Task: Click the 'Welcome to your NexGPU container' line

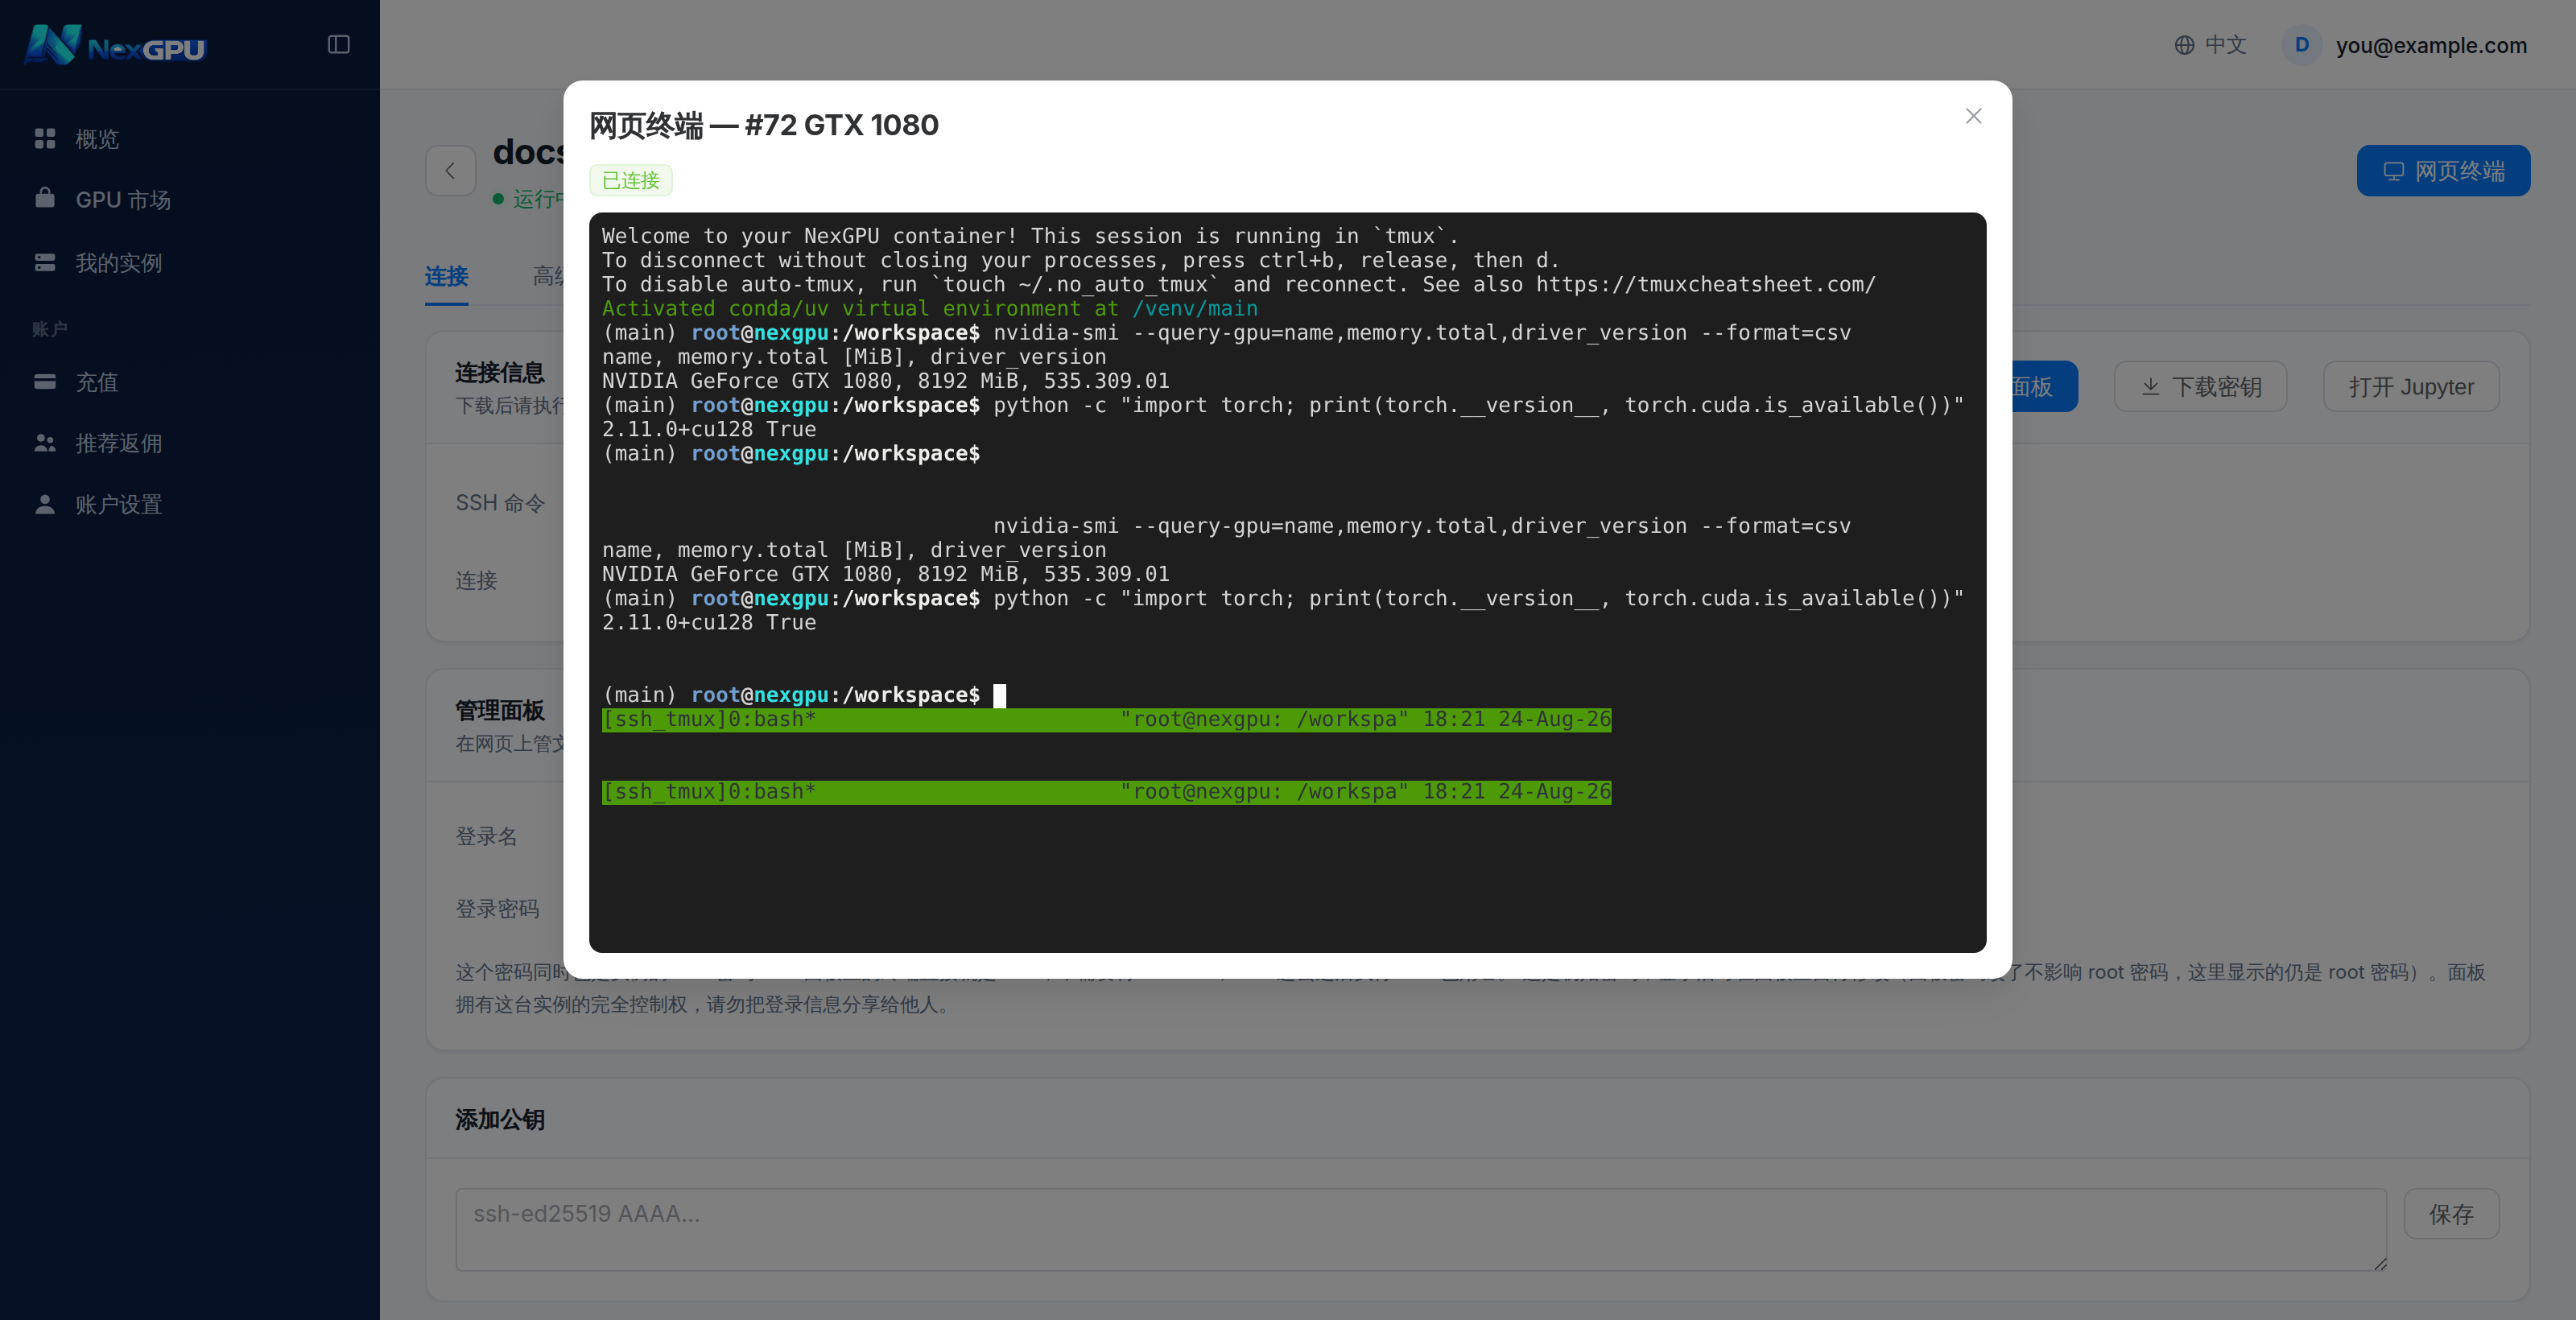Action: click(1030, 236)
